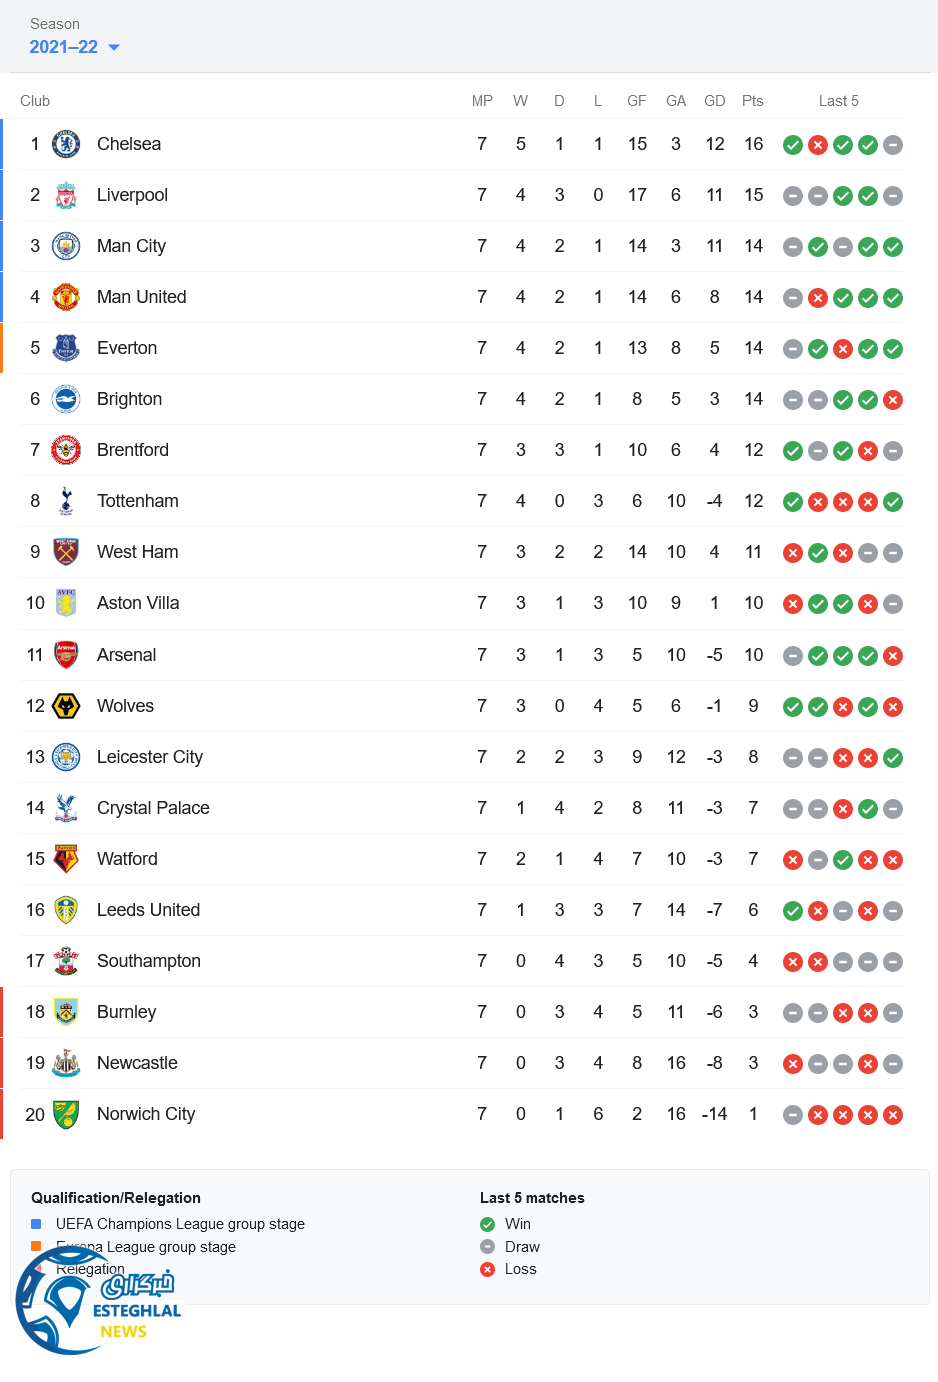Click the Chelsea club crest icon
This screenshot has height=1382, width=938.
coord(66,144)
